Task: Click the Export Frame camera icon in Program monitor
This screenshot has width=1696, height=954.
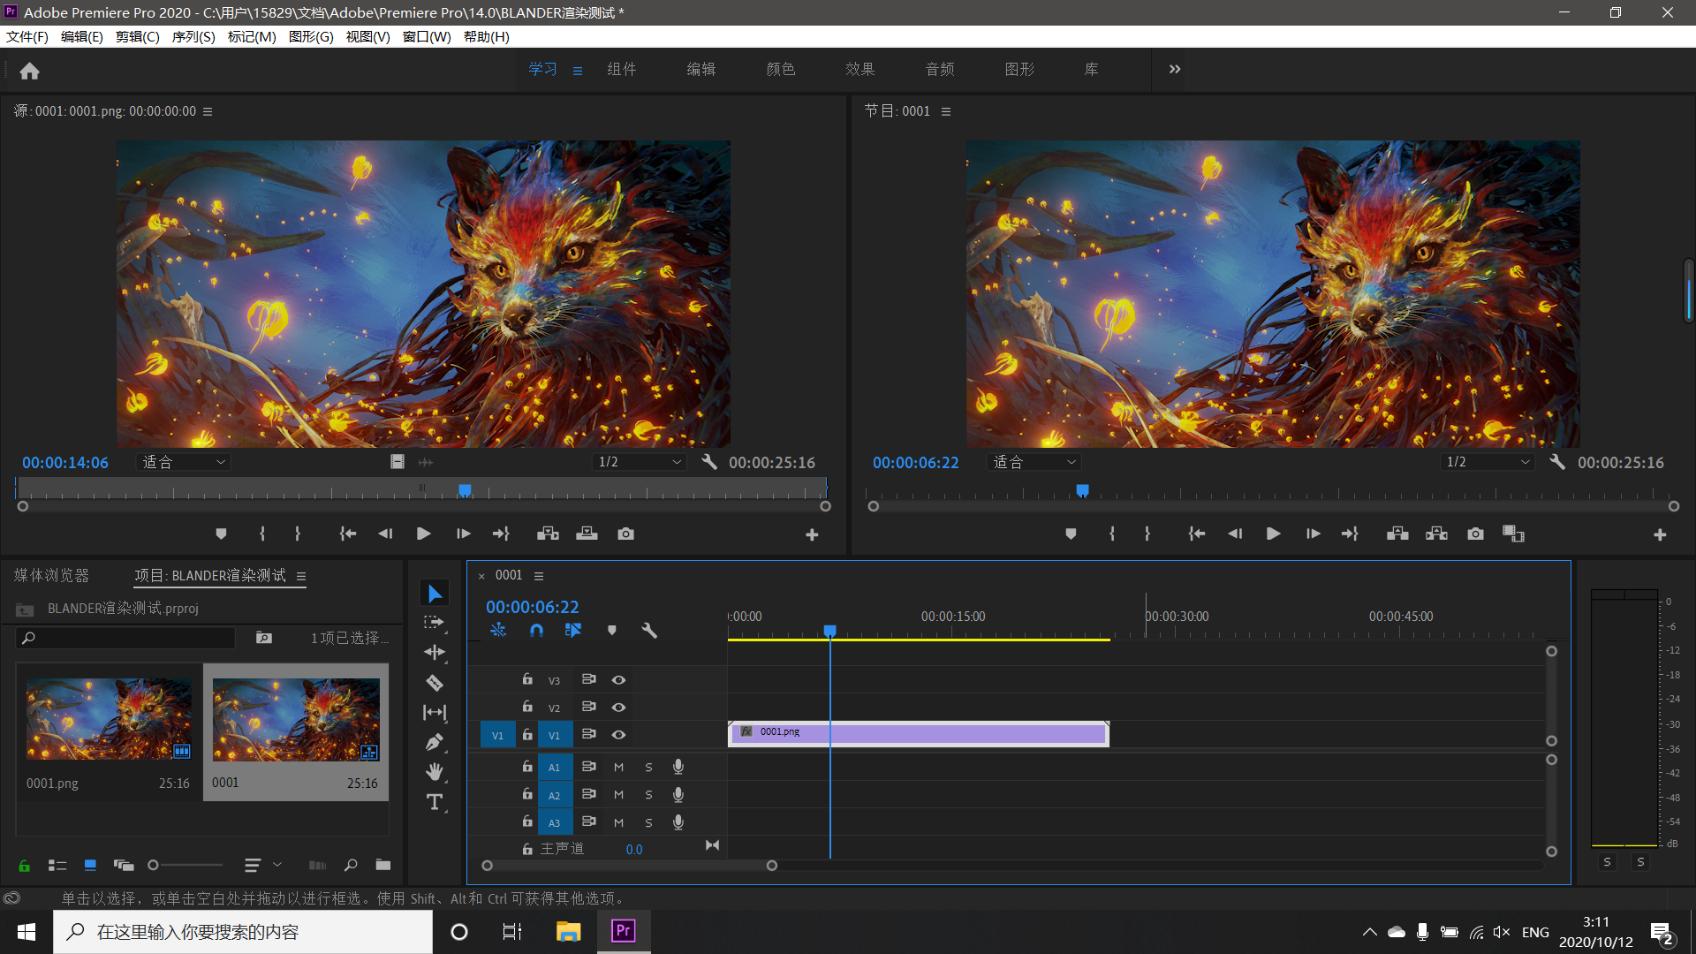Action: coord(1475,534)
